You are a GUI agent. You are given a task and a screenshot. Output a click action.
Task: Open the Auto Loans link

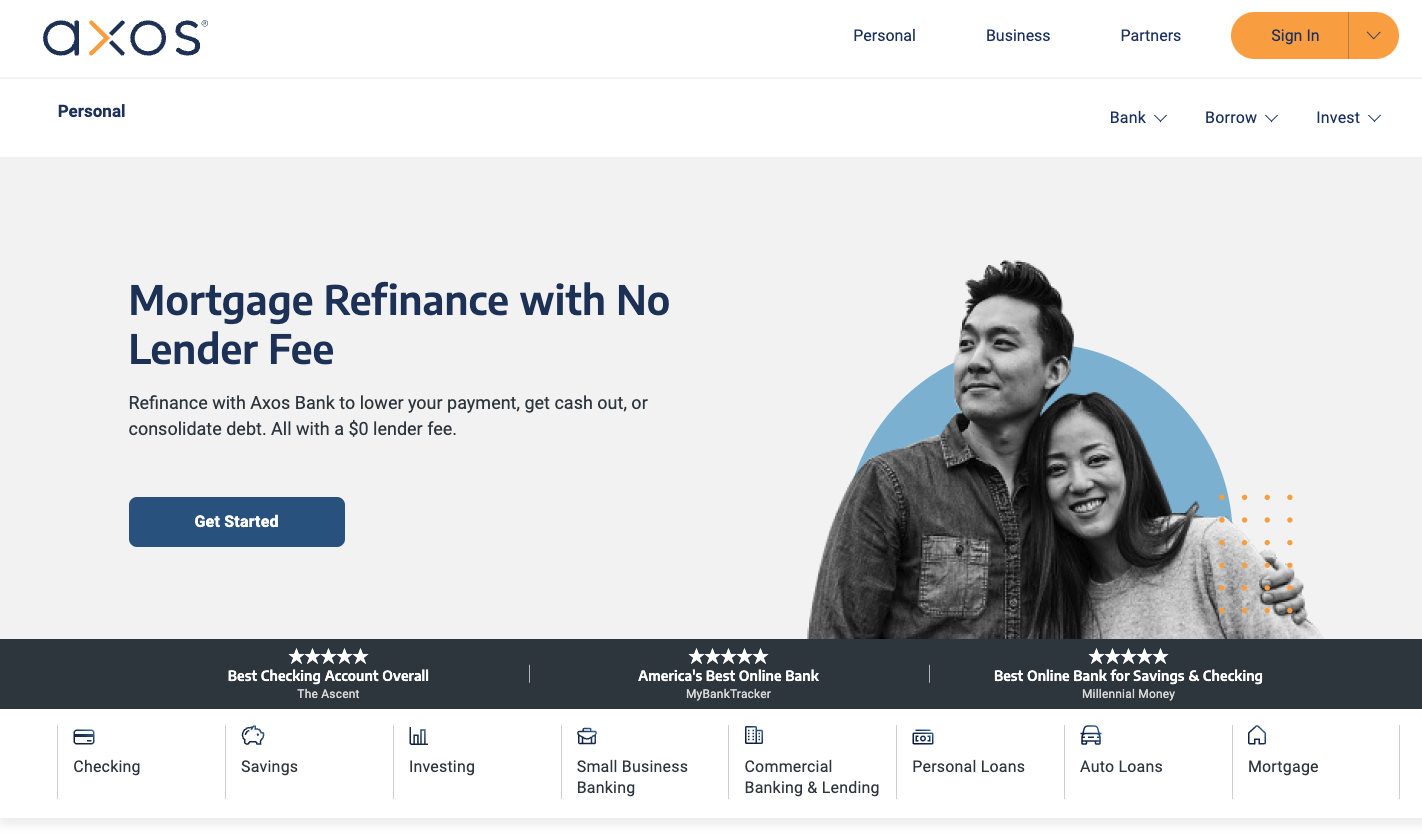click(x=1121, y=767)
